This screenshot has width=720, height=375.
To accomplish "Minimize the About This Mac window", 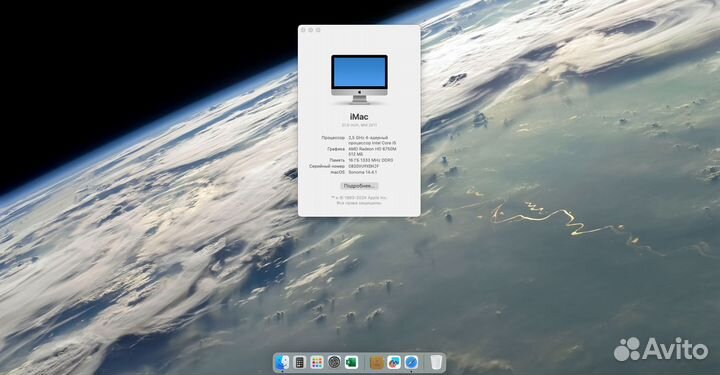I will coord(311,30).
